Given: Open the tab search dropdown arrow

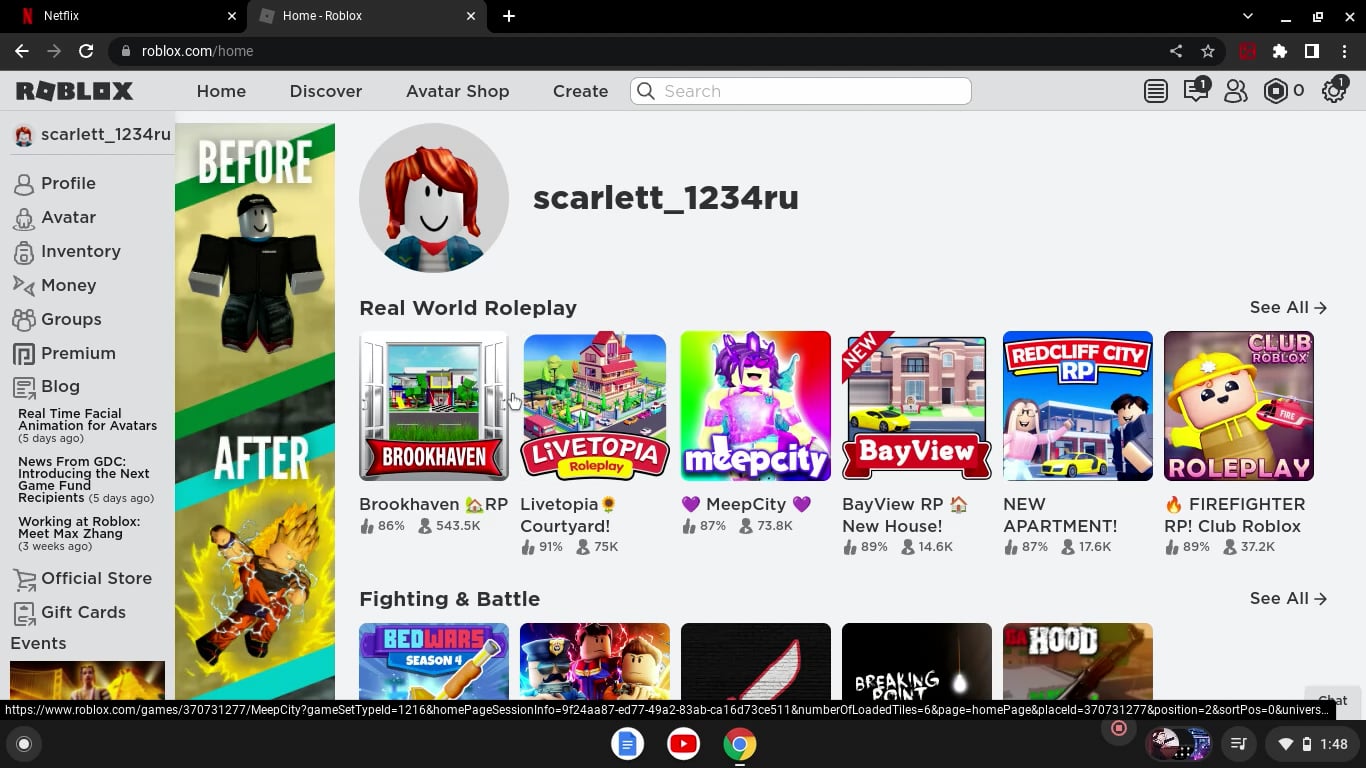Looking at the screenshot, I should pos(1247,16).
